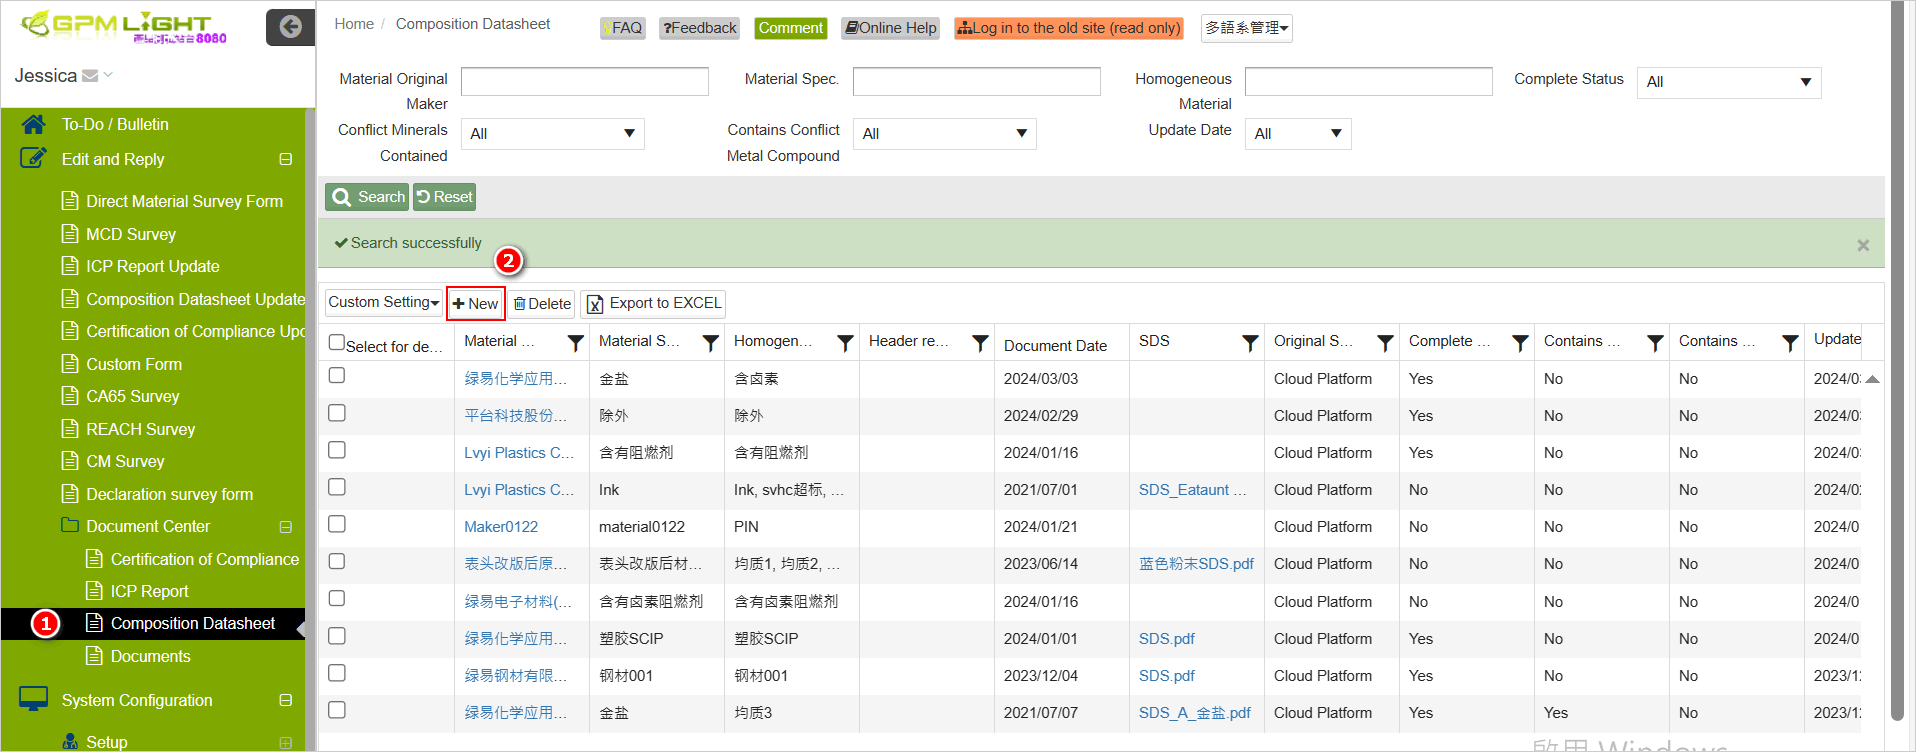Open the Complete Status dropdown
Image resolution: width=1916 pixels, height=752 pixels.
[1729, 82]
